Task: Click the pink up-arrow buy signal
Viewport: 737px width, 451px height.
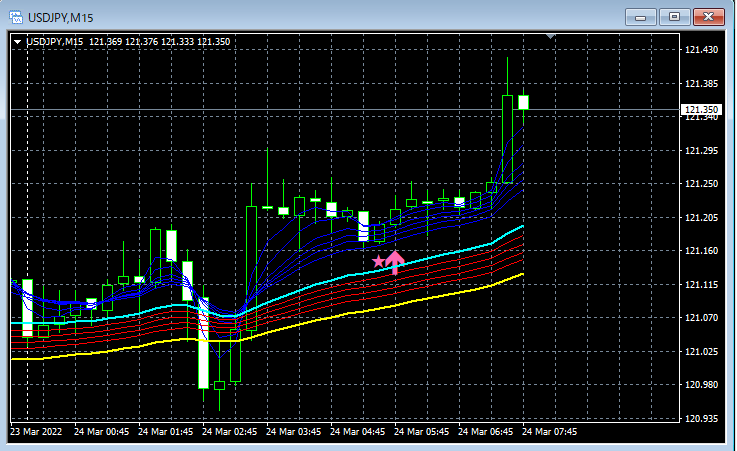Action: [x=395, y=262]
